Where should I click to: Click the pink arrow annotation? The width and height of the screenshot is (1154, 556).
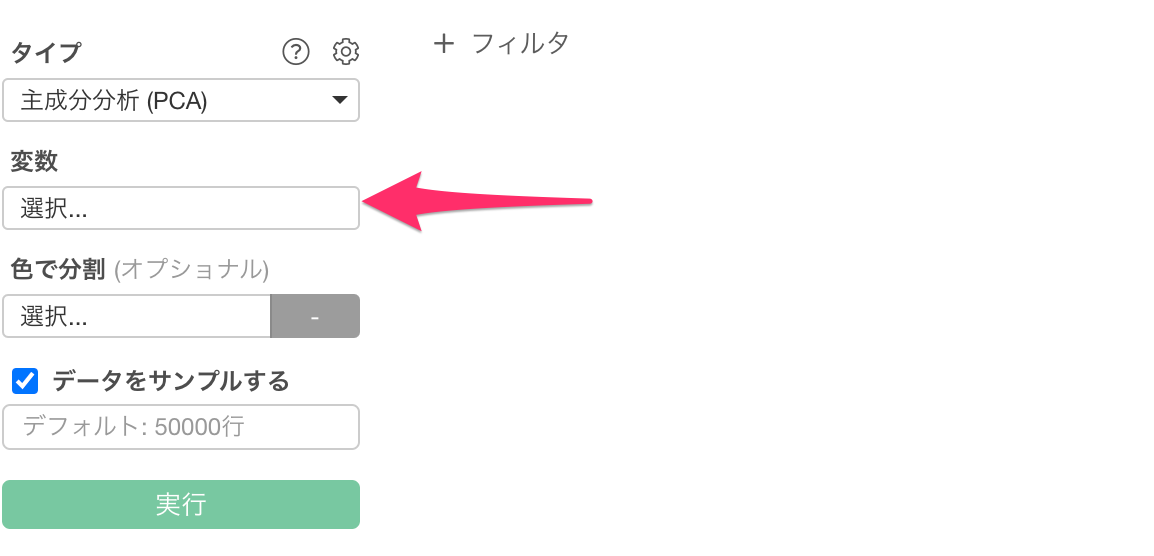[x=478, y=202]
